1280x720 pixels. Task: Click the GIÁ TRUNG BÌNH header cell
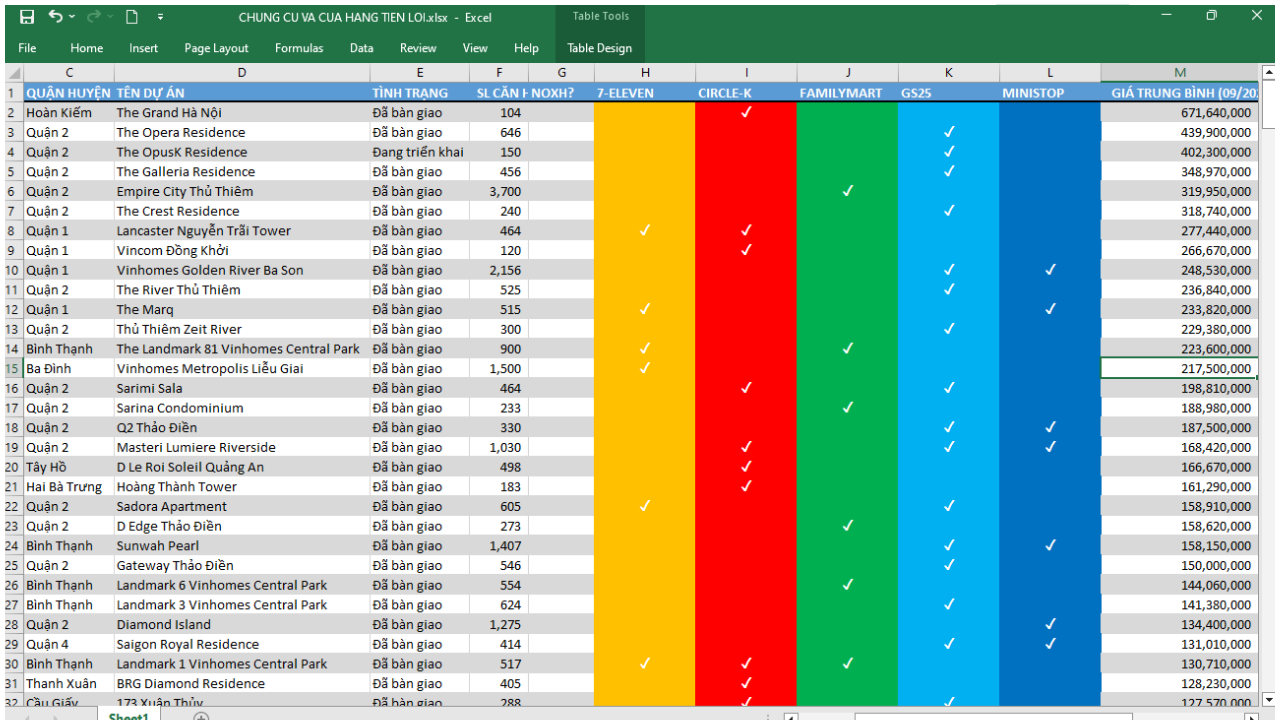(1180, 93)
